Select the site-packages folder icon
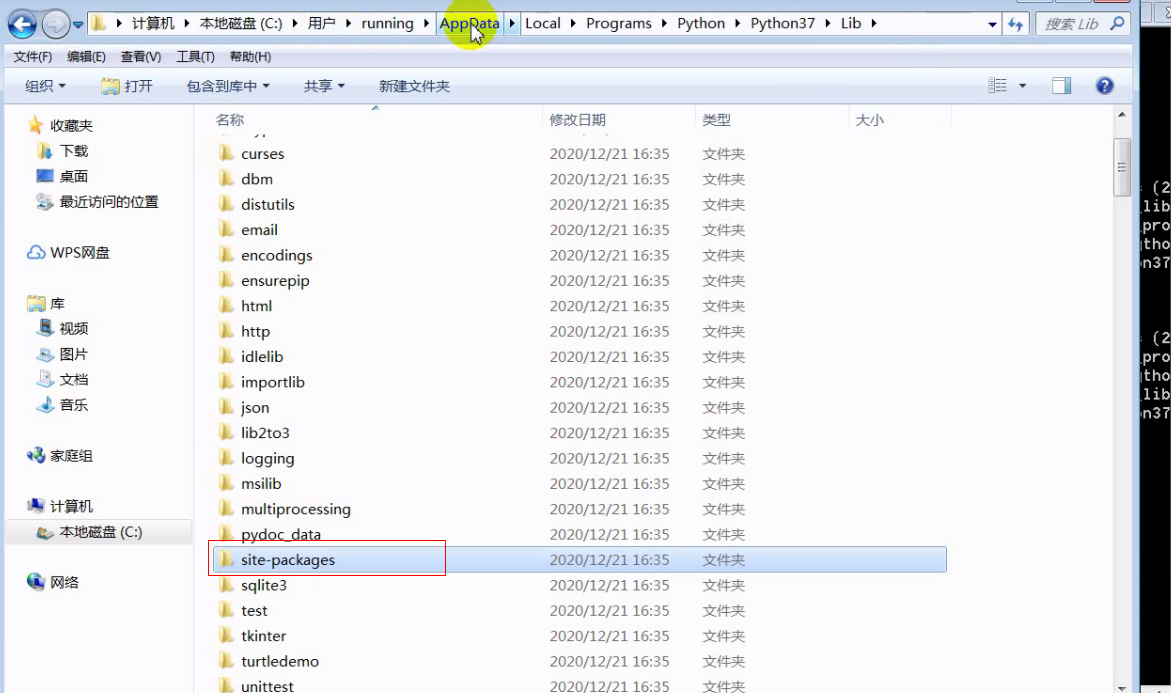The width and height of the screenshot is (1171, 693). (x=226, y=559)
